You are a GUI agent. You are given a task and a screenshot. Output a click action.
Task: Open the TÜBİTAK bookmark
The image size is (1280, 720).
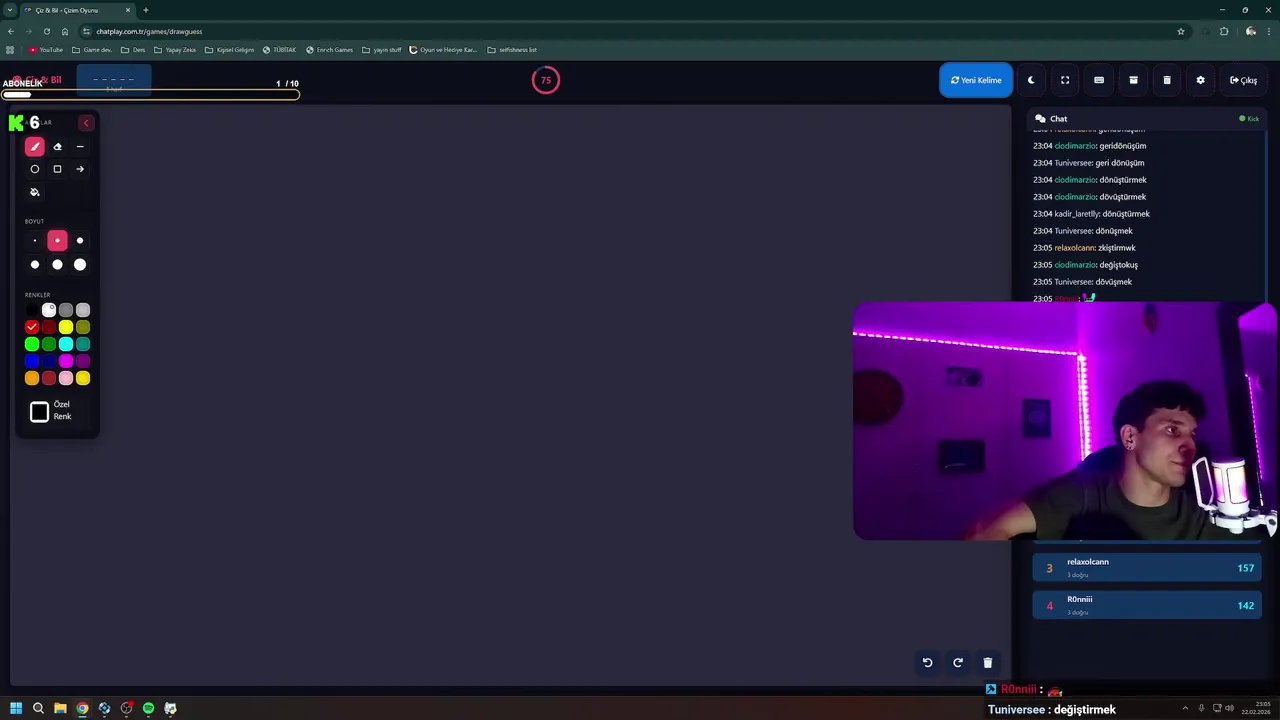(x=279, y=49)
